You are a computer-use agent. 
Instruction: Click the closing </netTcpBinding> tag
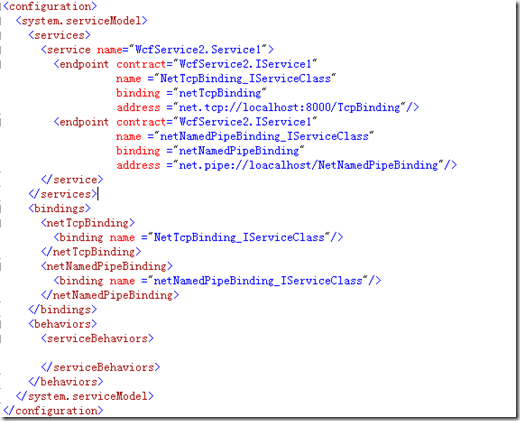point(91,252)
